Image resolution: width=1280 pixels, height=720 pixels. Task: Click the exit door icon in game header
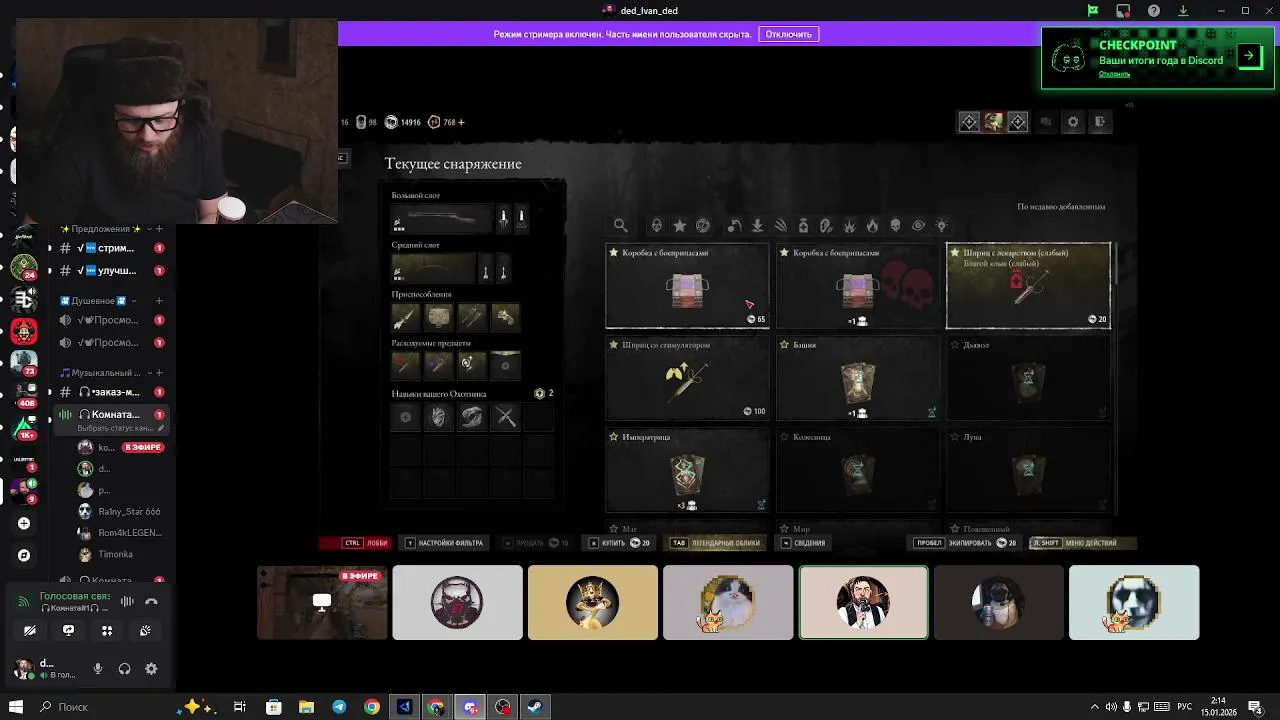(1100, 122)
